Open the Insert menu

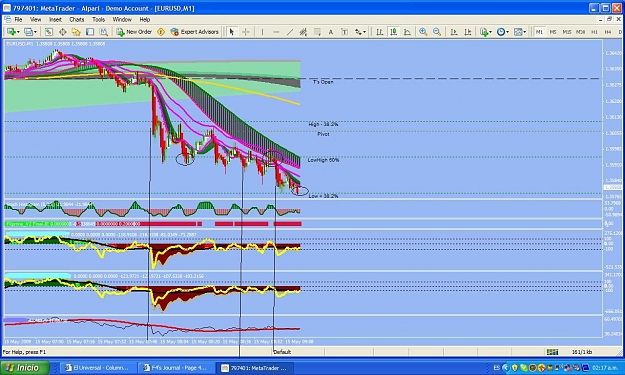coord(55,19)
